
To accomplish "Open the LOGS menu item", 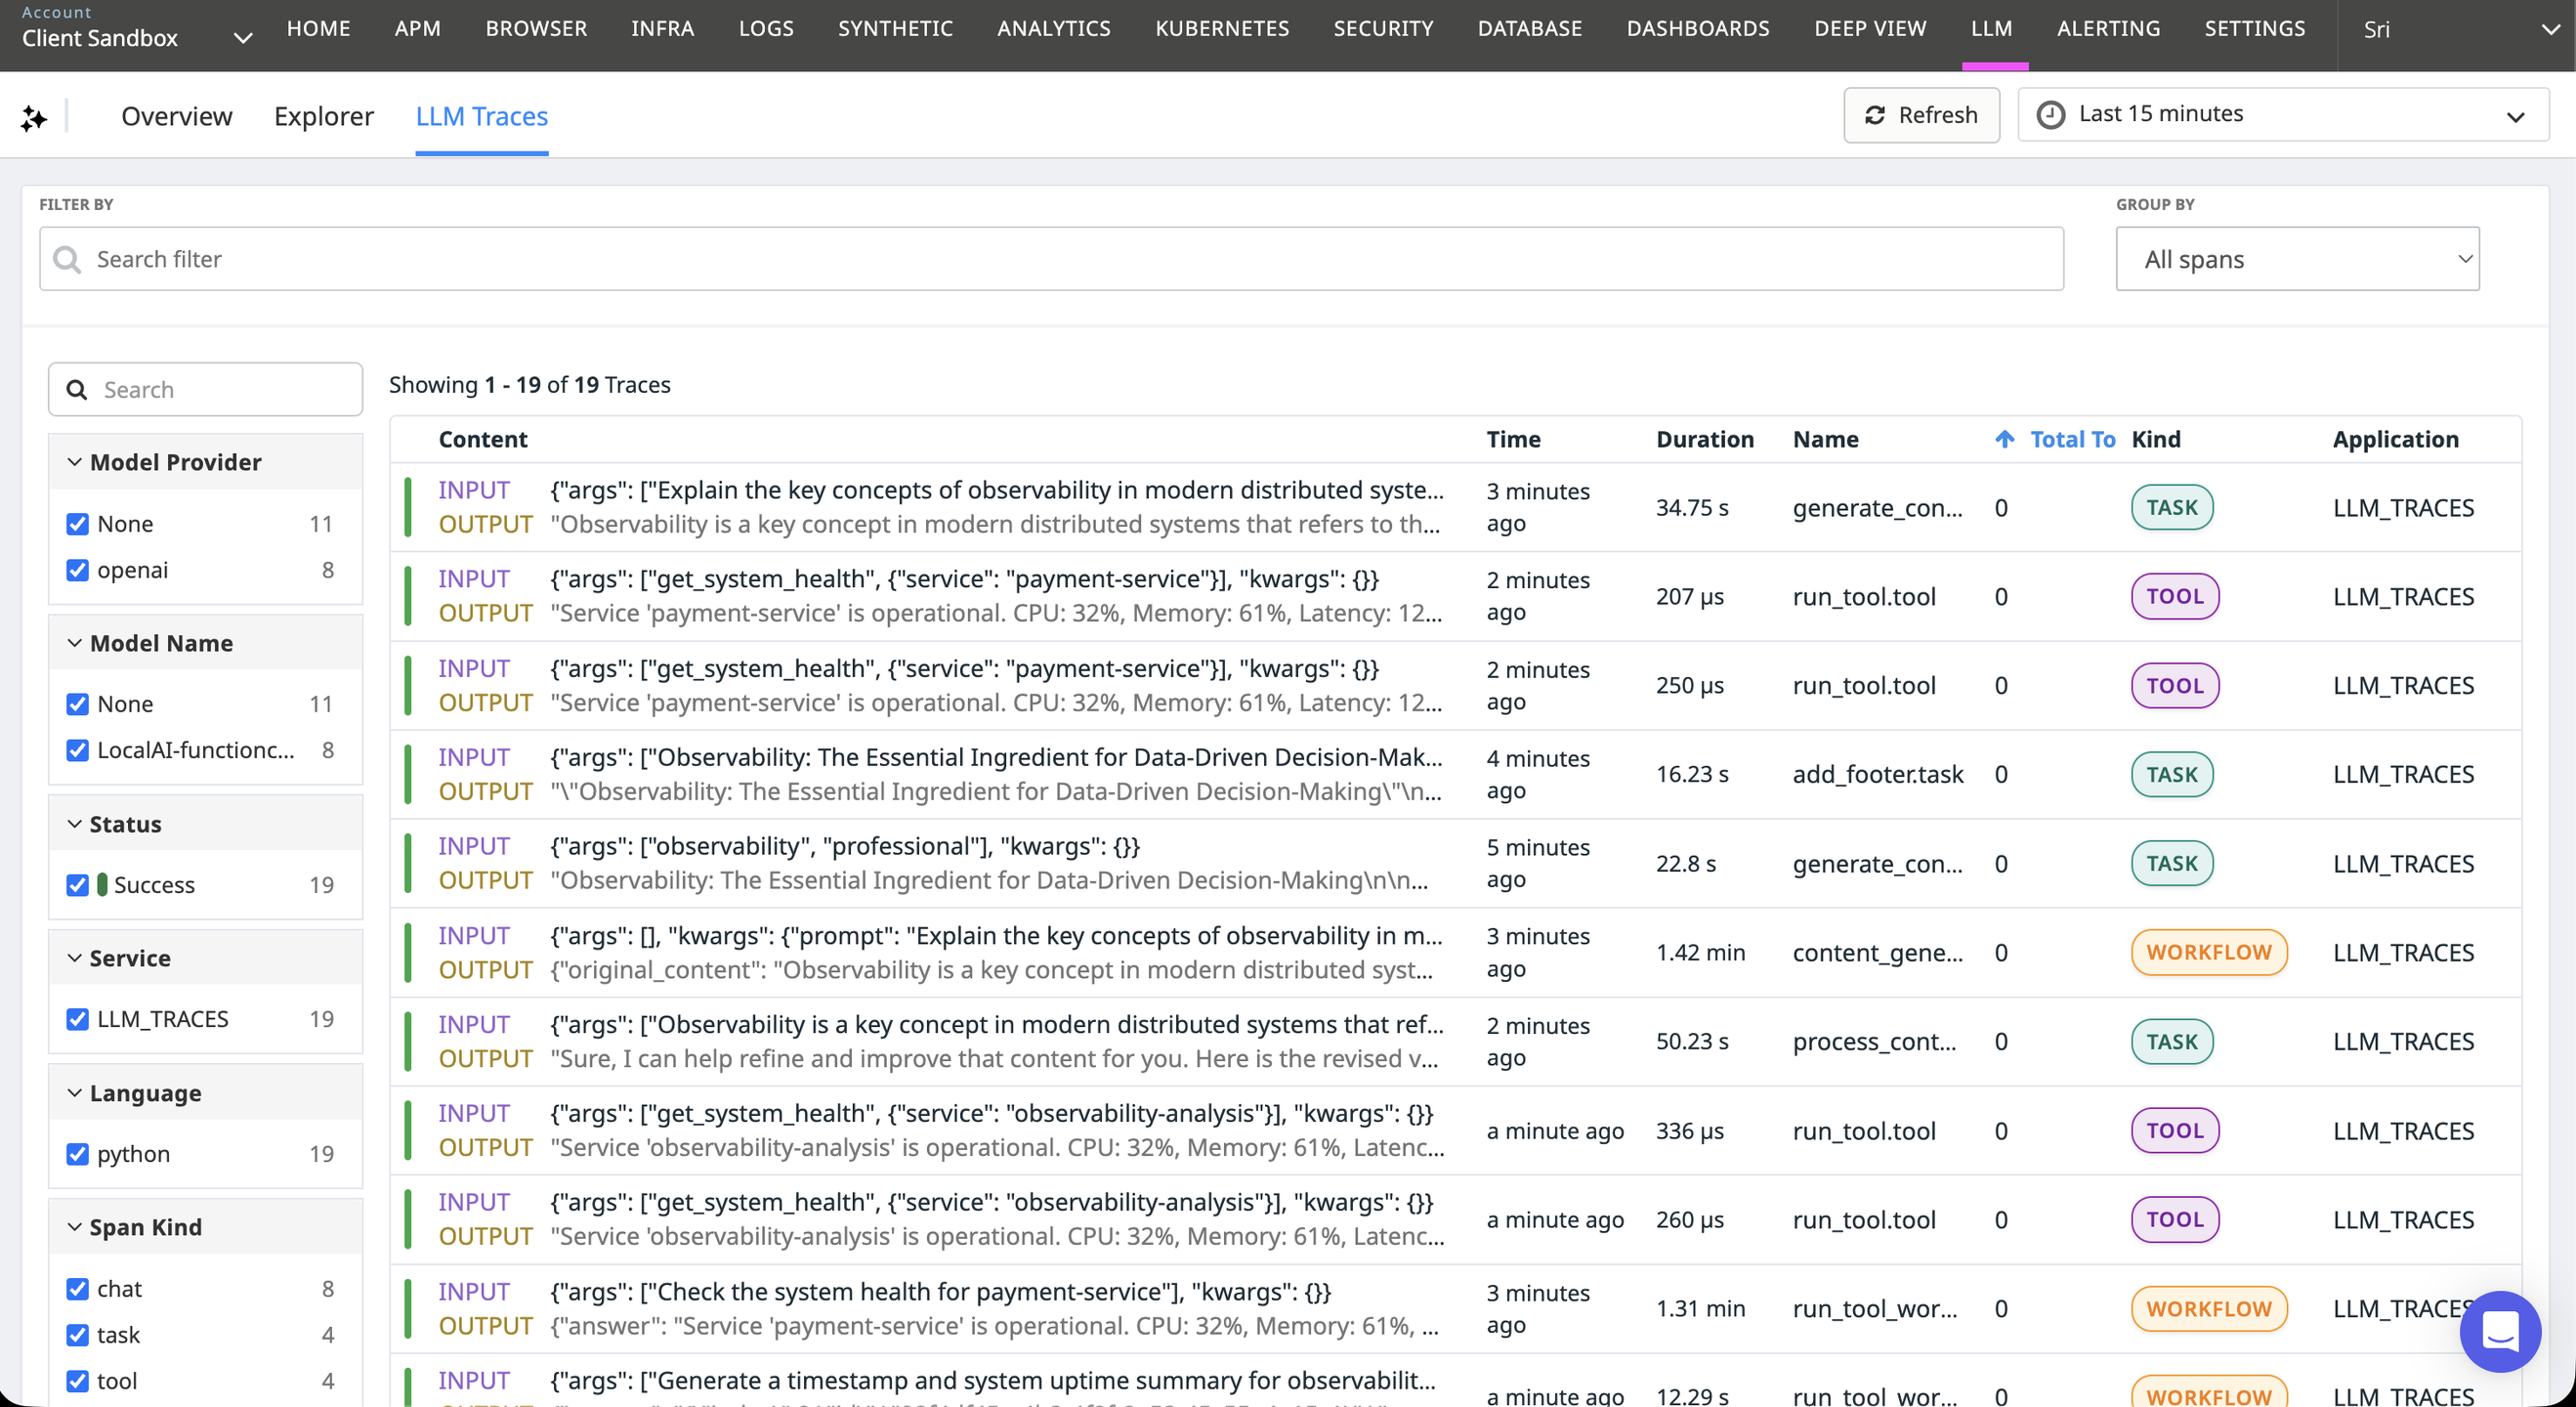I will [766, 29].
